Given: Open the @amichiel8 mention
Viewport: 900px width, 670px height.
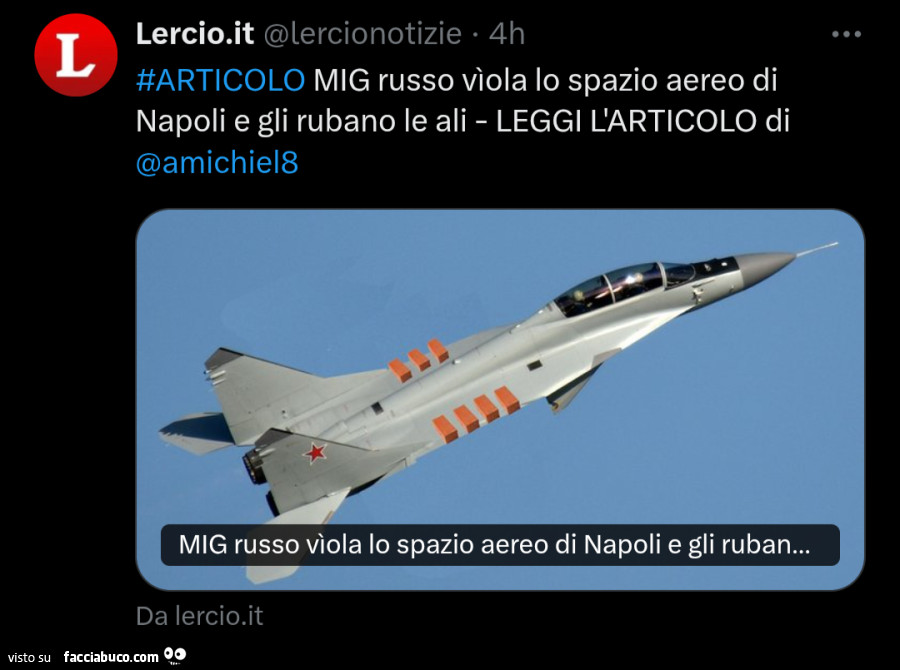Looking at the screenshot, I should tap(217, 163).
